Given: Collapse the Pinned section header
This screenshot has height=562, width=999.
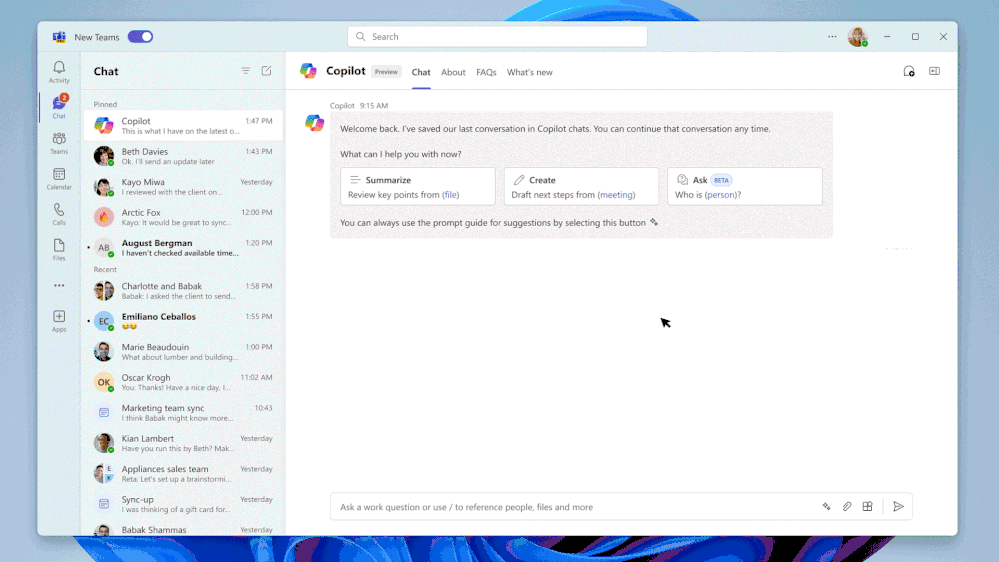Looking at the screenshot, I should pos(105,104).
